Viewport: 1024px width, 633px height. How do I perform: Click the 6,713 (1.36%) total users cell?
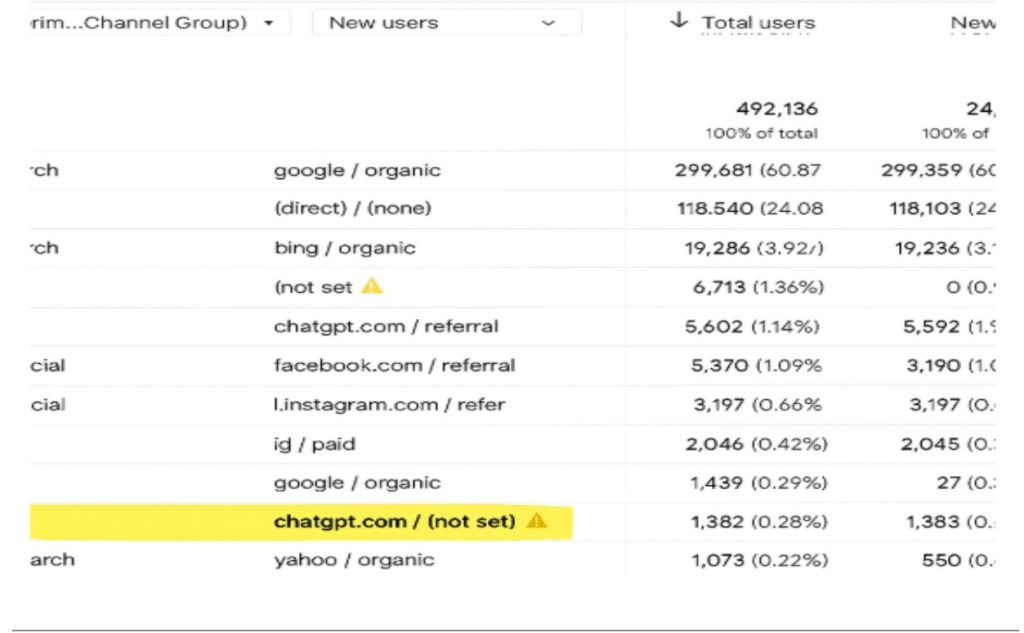pyautogui.click(x=757, y=287)
